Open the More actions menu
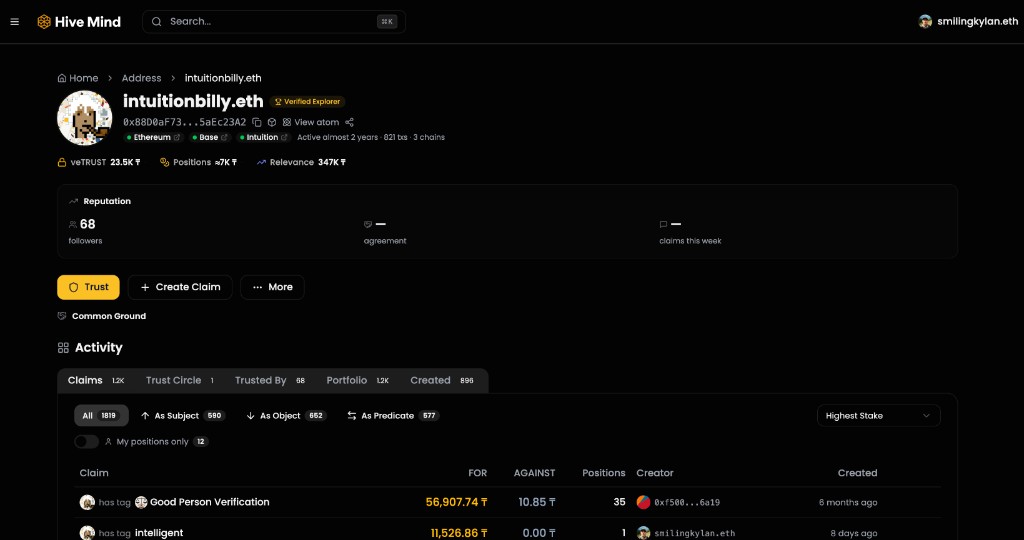The width and height of the screenshot is (1024, 540). tap(272, 287)
